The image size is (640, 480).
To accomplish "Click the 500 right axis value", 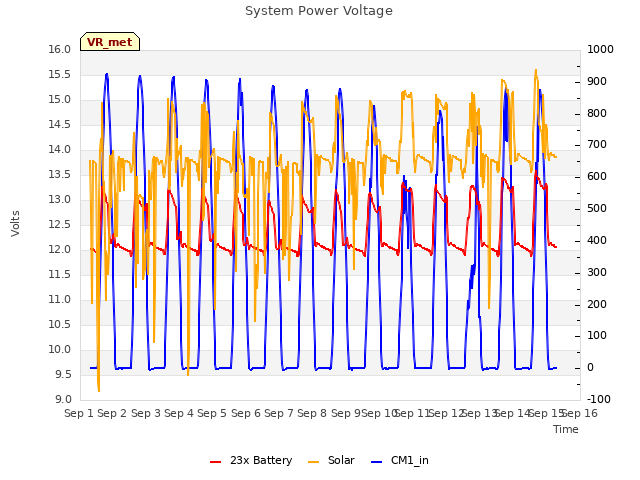I will click(597, 209).
